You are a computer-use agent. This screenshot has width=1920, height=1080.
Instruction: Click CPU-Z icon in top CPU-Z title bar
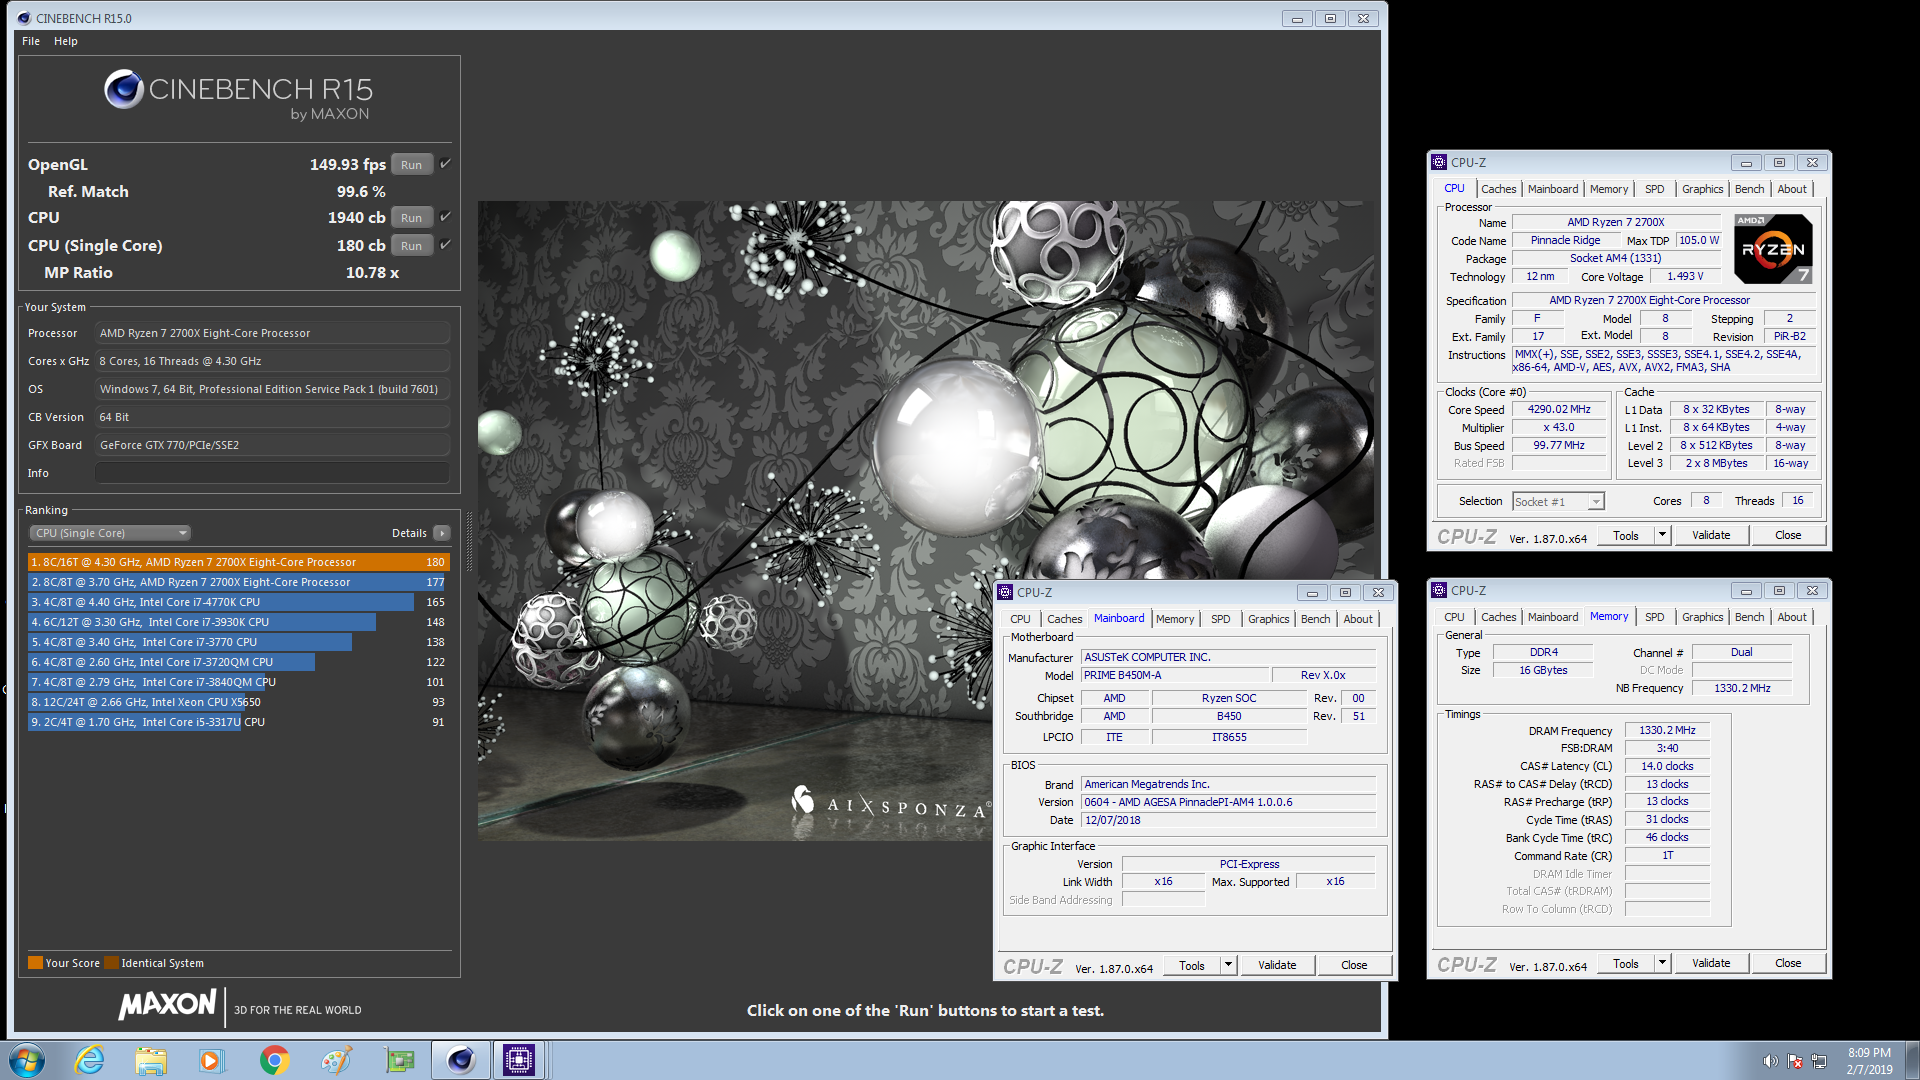click(1439, 162)
